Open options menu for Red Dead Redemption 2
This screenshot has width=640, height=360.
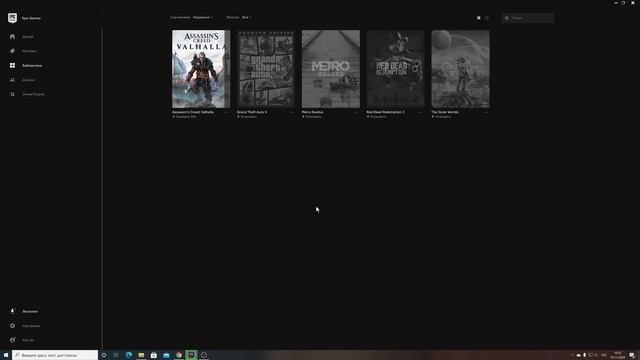coord(421,112)
